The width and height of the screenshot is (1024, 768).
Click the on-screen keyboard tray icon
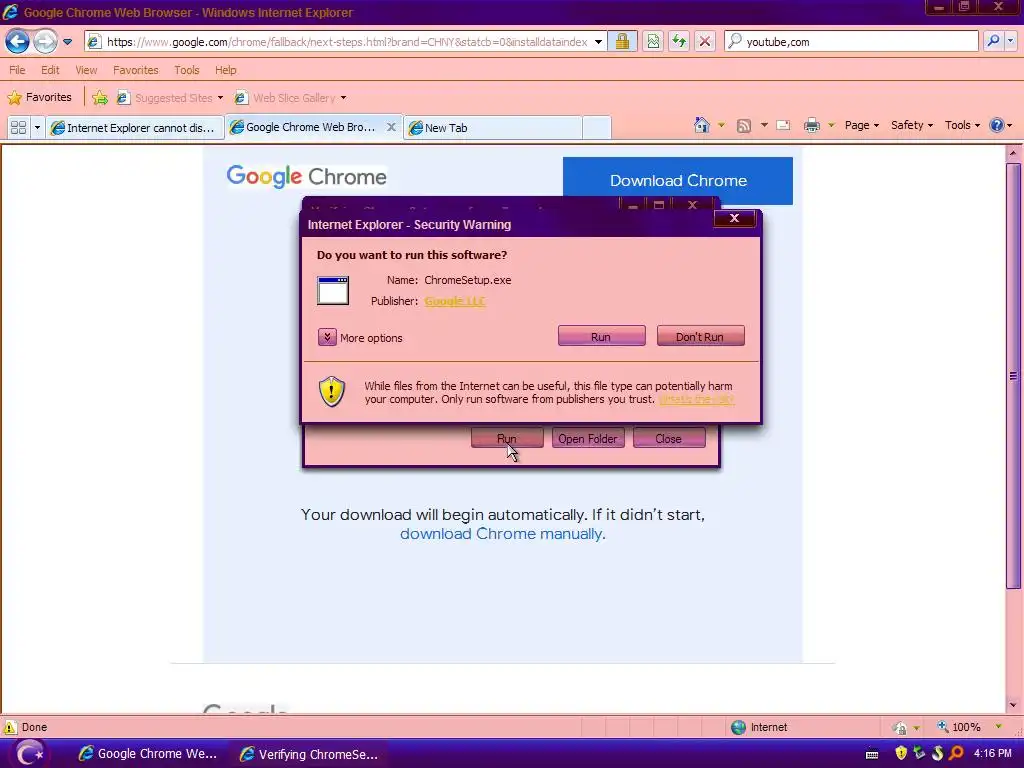tap(872, 754)
